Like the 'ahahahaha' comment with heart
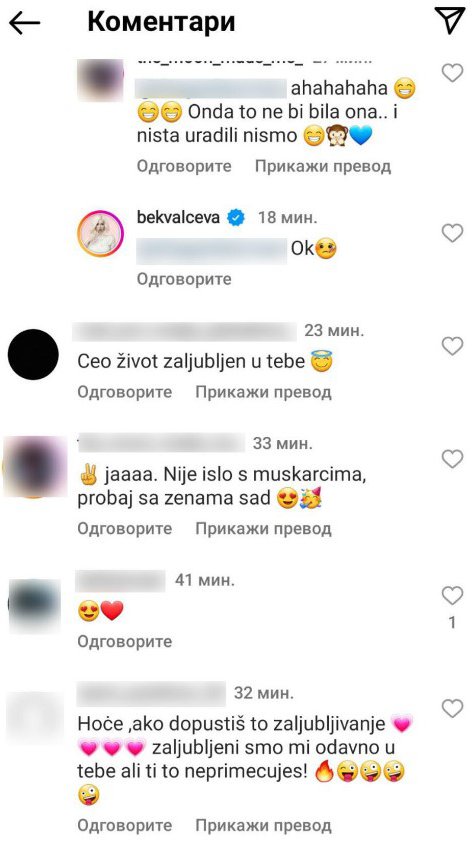Viewport: 475px width, 844px height. pos(452,73)
